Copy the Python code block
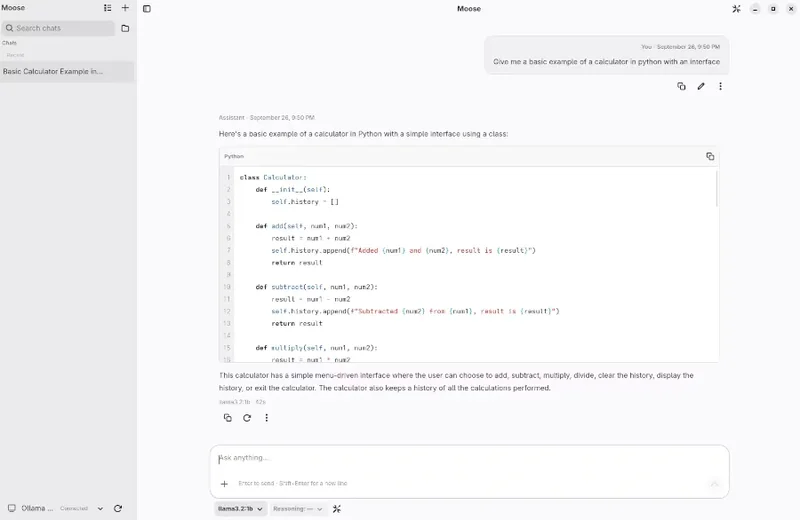This screenshot has width=800, height=520. coord(710,156)
